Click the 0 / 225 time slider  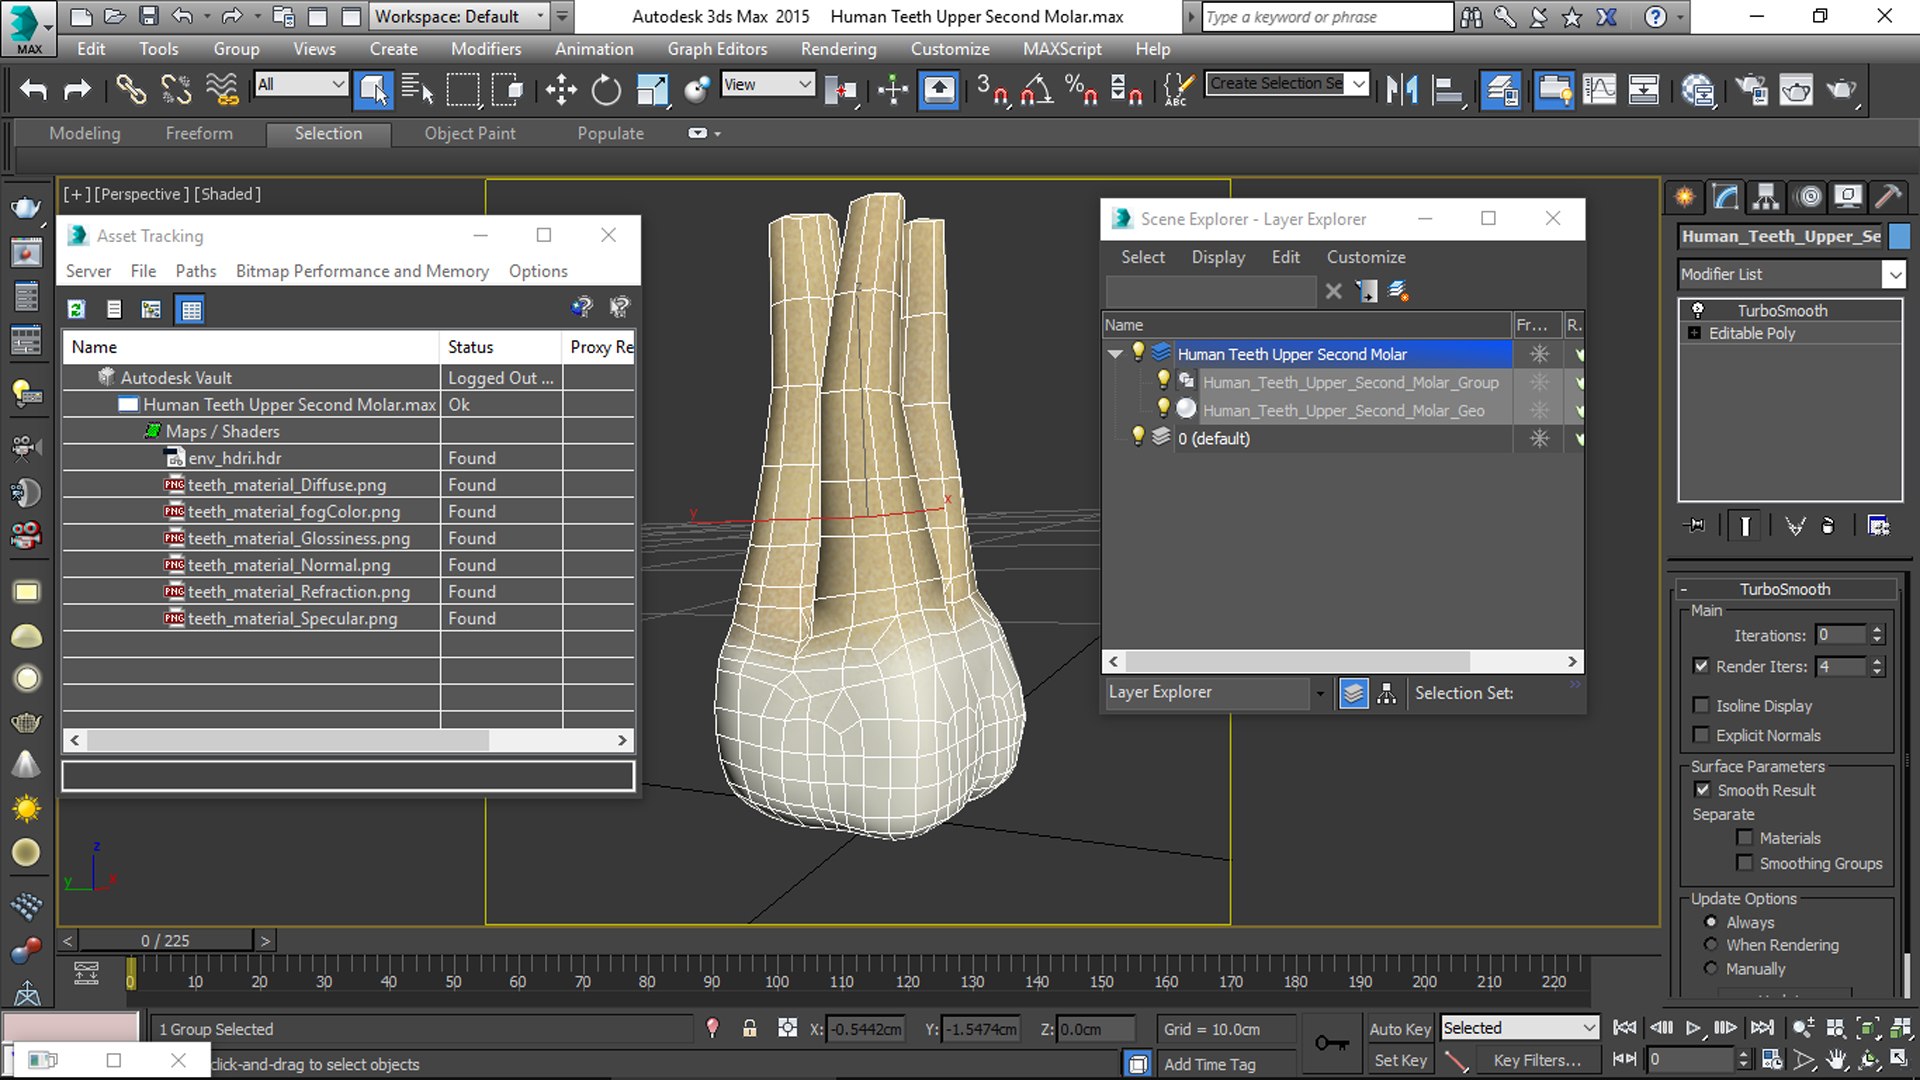click(166, 941)
